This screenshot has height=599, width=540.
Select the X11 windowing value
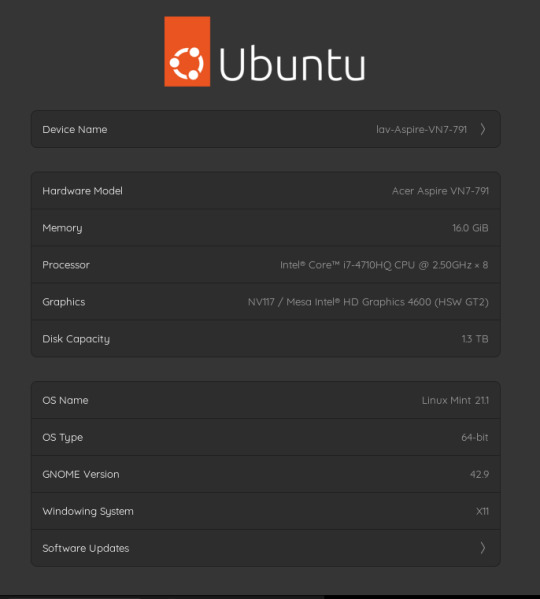coord(482,511)
